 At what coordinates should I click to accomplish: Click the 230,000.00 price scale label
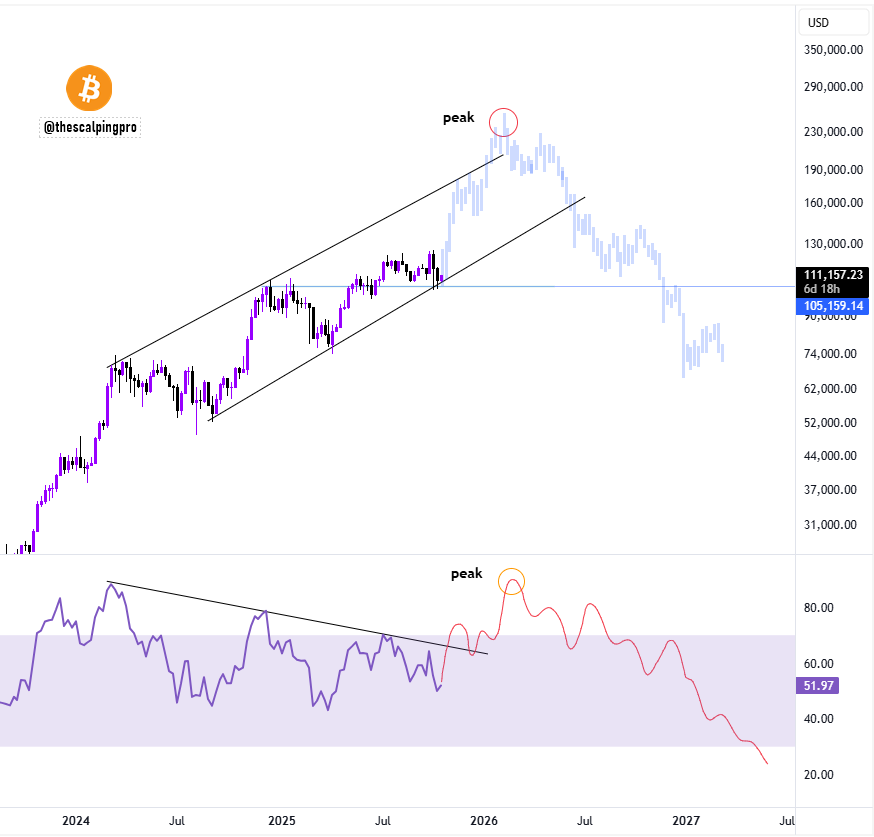[x=834, y=131]
